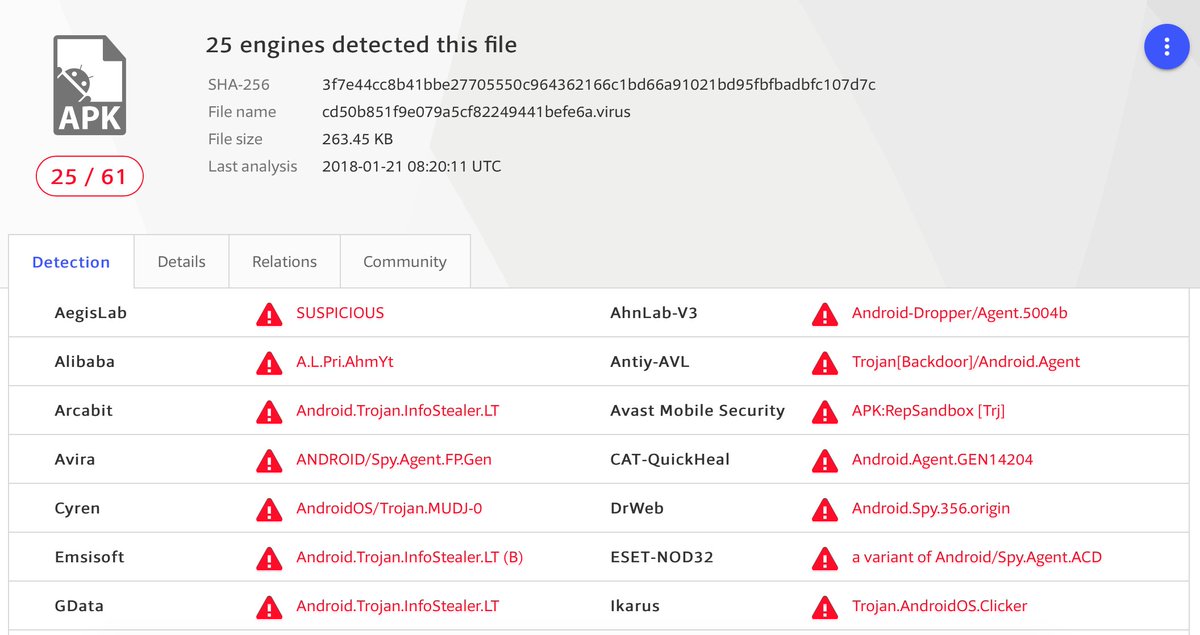Click the Android.Agent.GEN14204 result

coord(942,460)
